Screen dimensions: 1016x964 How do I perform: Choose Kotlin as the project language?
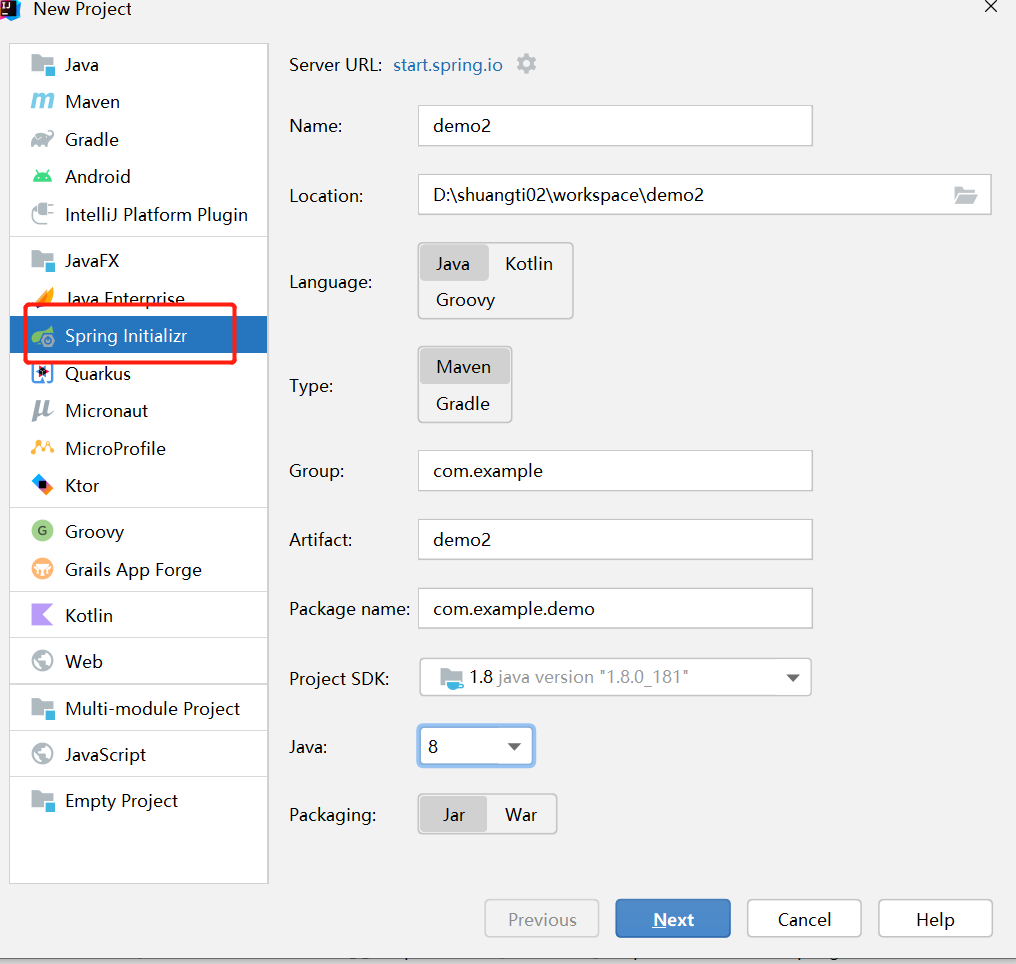529,264
